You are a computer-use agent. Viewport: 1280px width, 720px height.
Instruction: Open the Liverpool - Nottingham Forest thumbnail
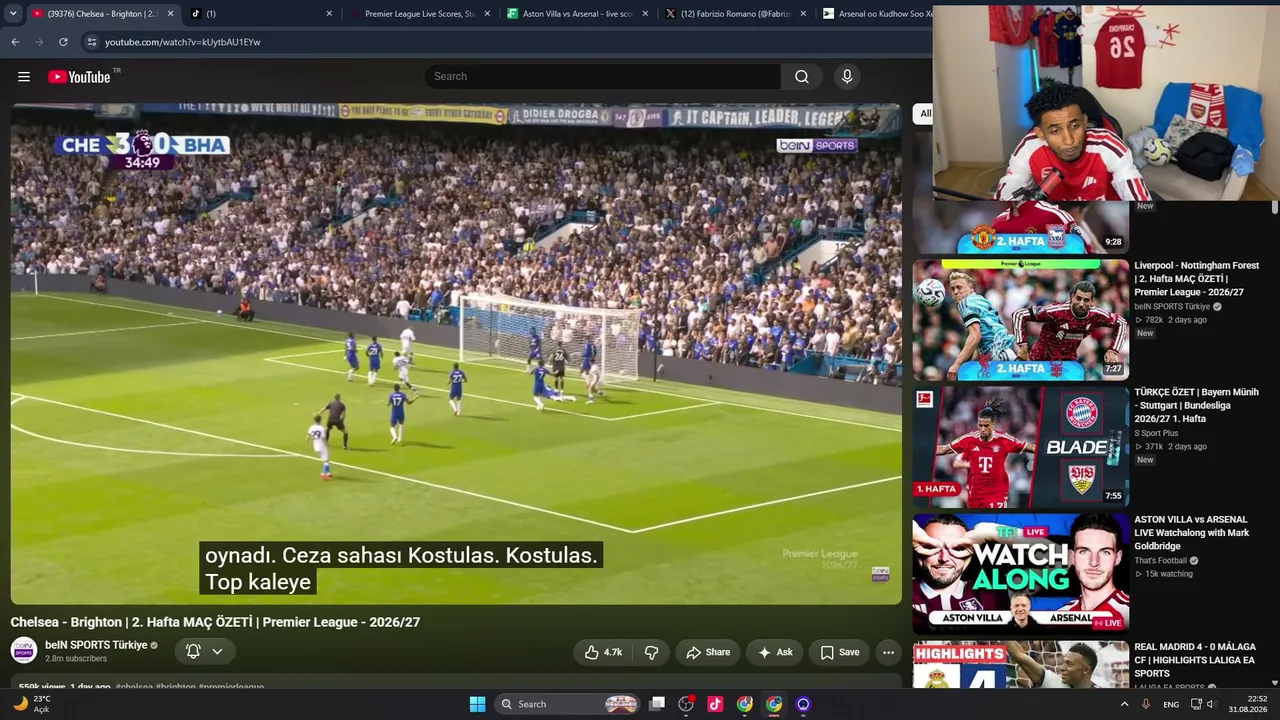click(x=1021, y=320)
